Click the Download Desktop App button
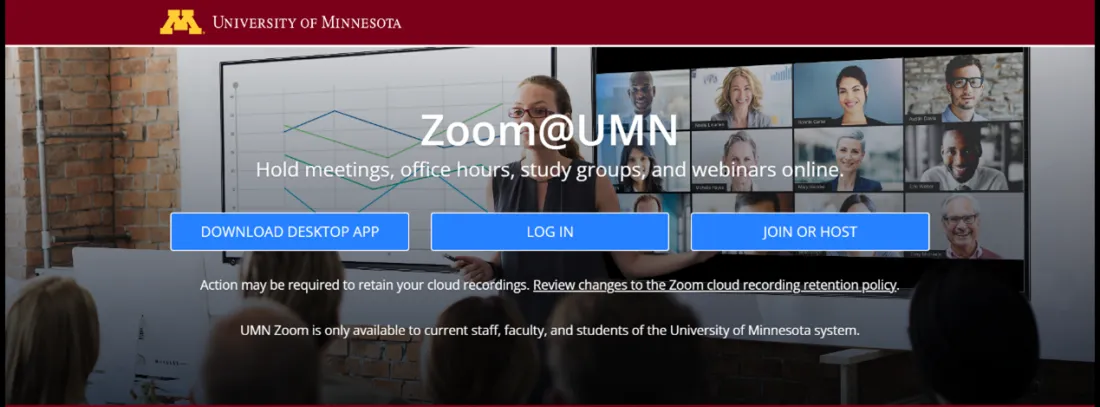This screenshot has height=407, width=1100. click(290, 232)
